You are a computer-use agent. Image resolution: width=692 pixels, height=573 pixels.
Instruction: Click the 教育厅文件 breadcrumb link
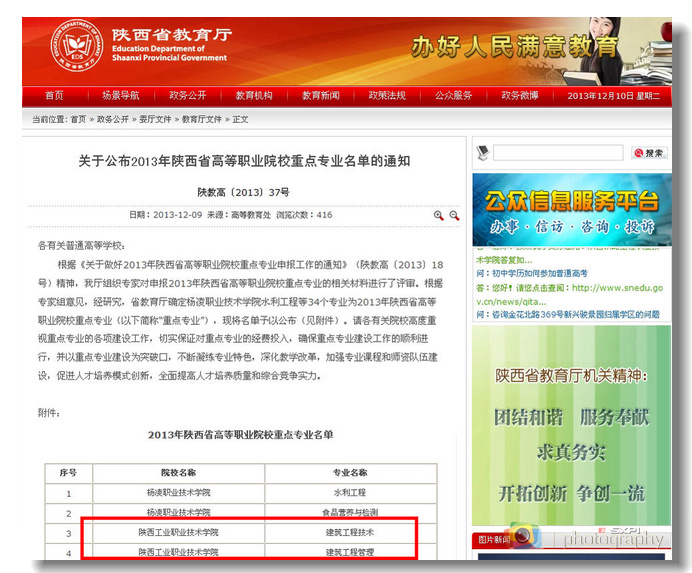tap(201, 119)
